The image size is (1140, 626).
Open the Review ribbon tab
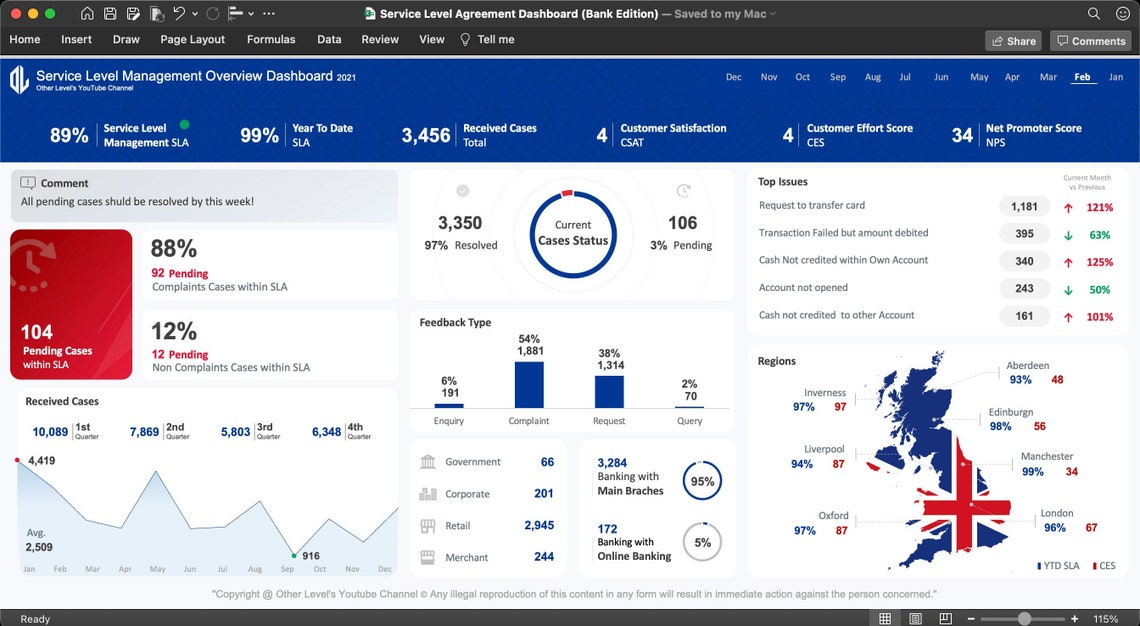380,39
